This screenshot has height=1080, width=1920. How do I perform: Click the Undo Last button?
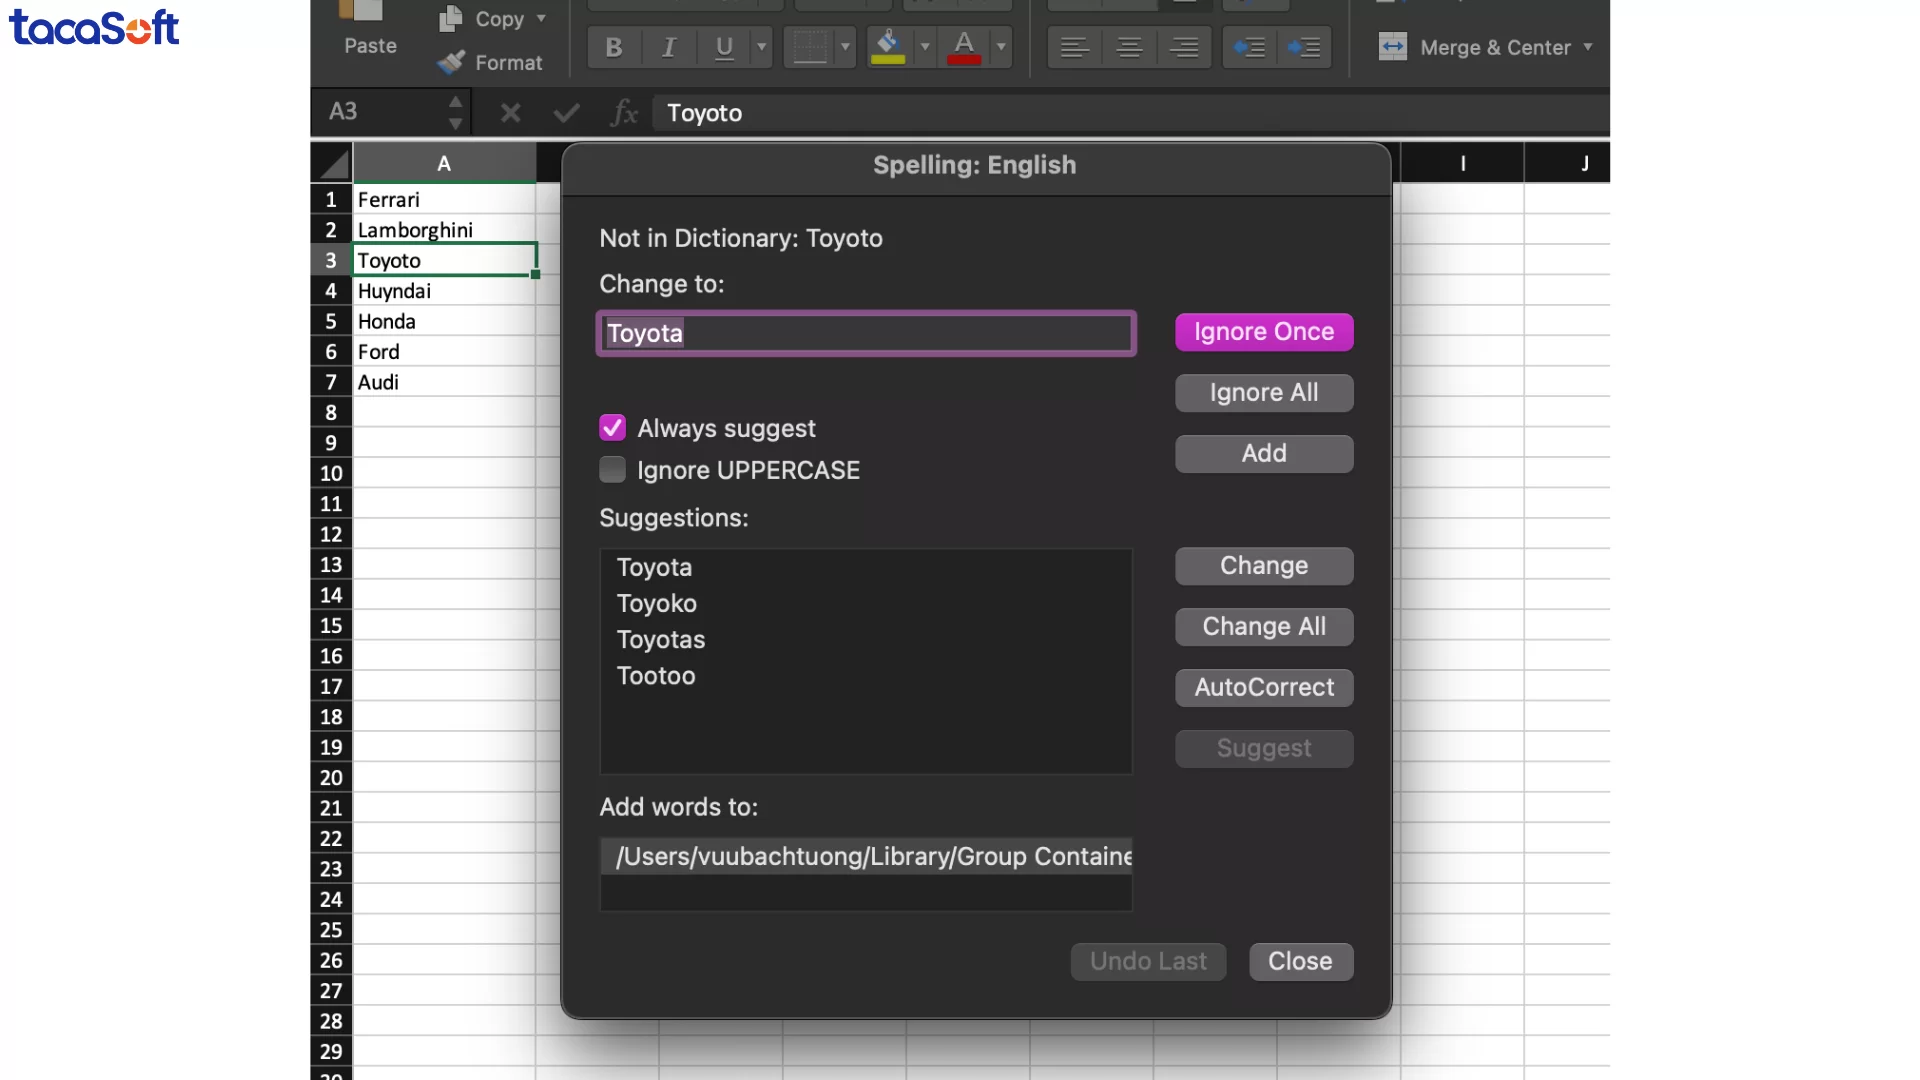(x=1147, y=961)
